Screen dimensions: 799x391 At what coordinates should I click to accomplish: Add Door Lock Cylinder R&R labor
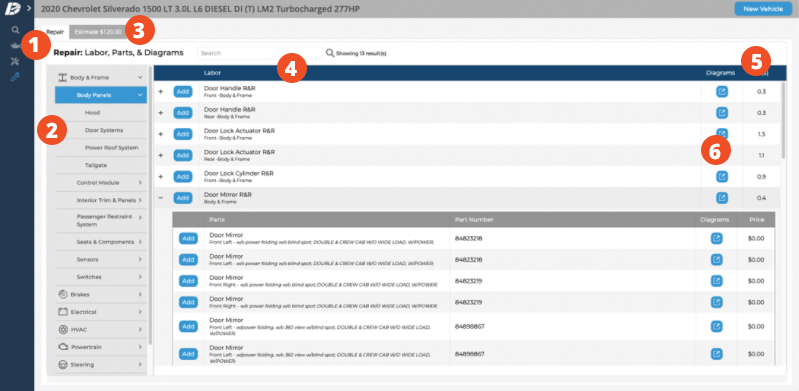tap(183, 176)
